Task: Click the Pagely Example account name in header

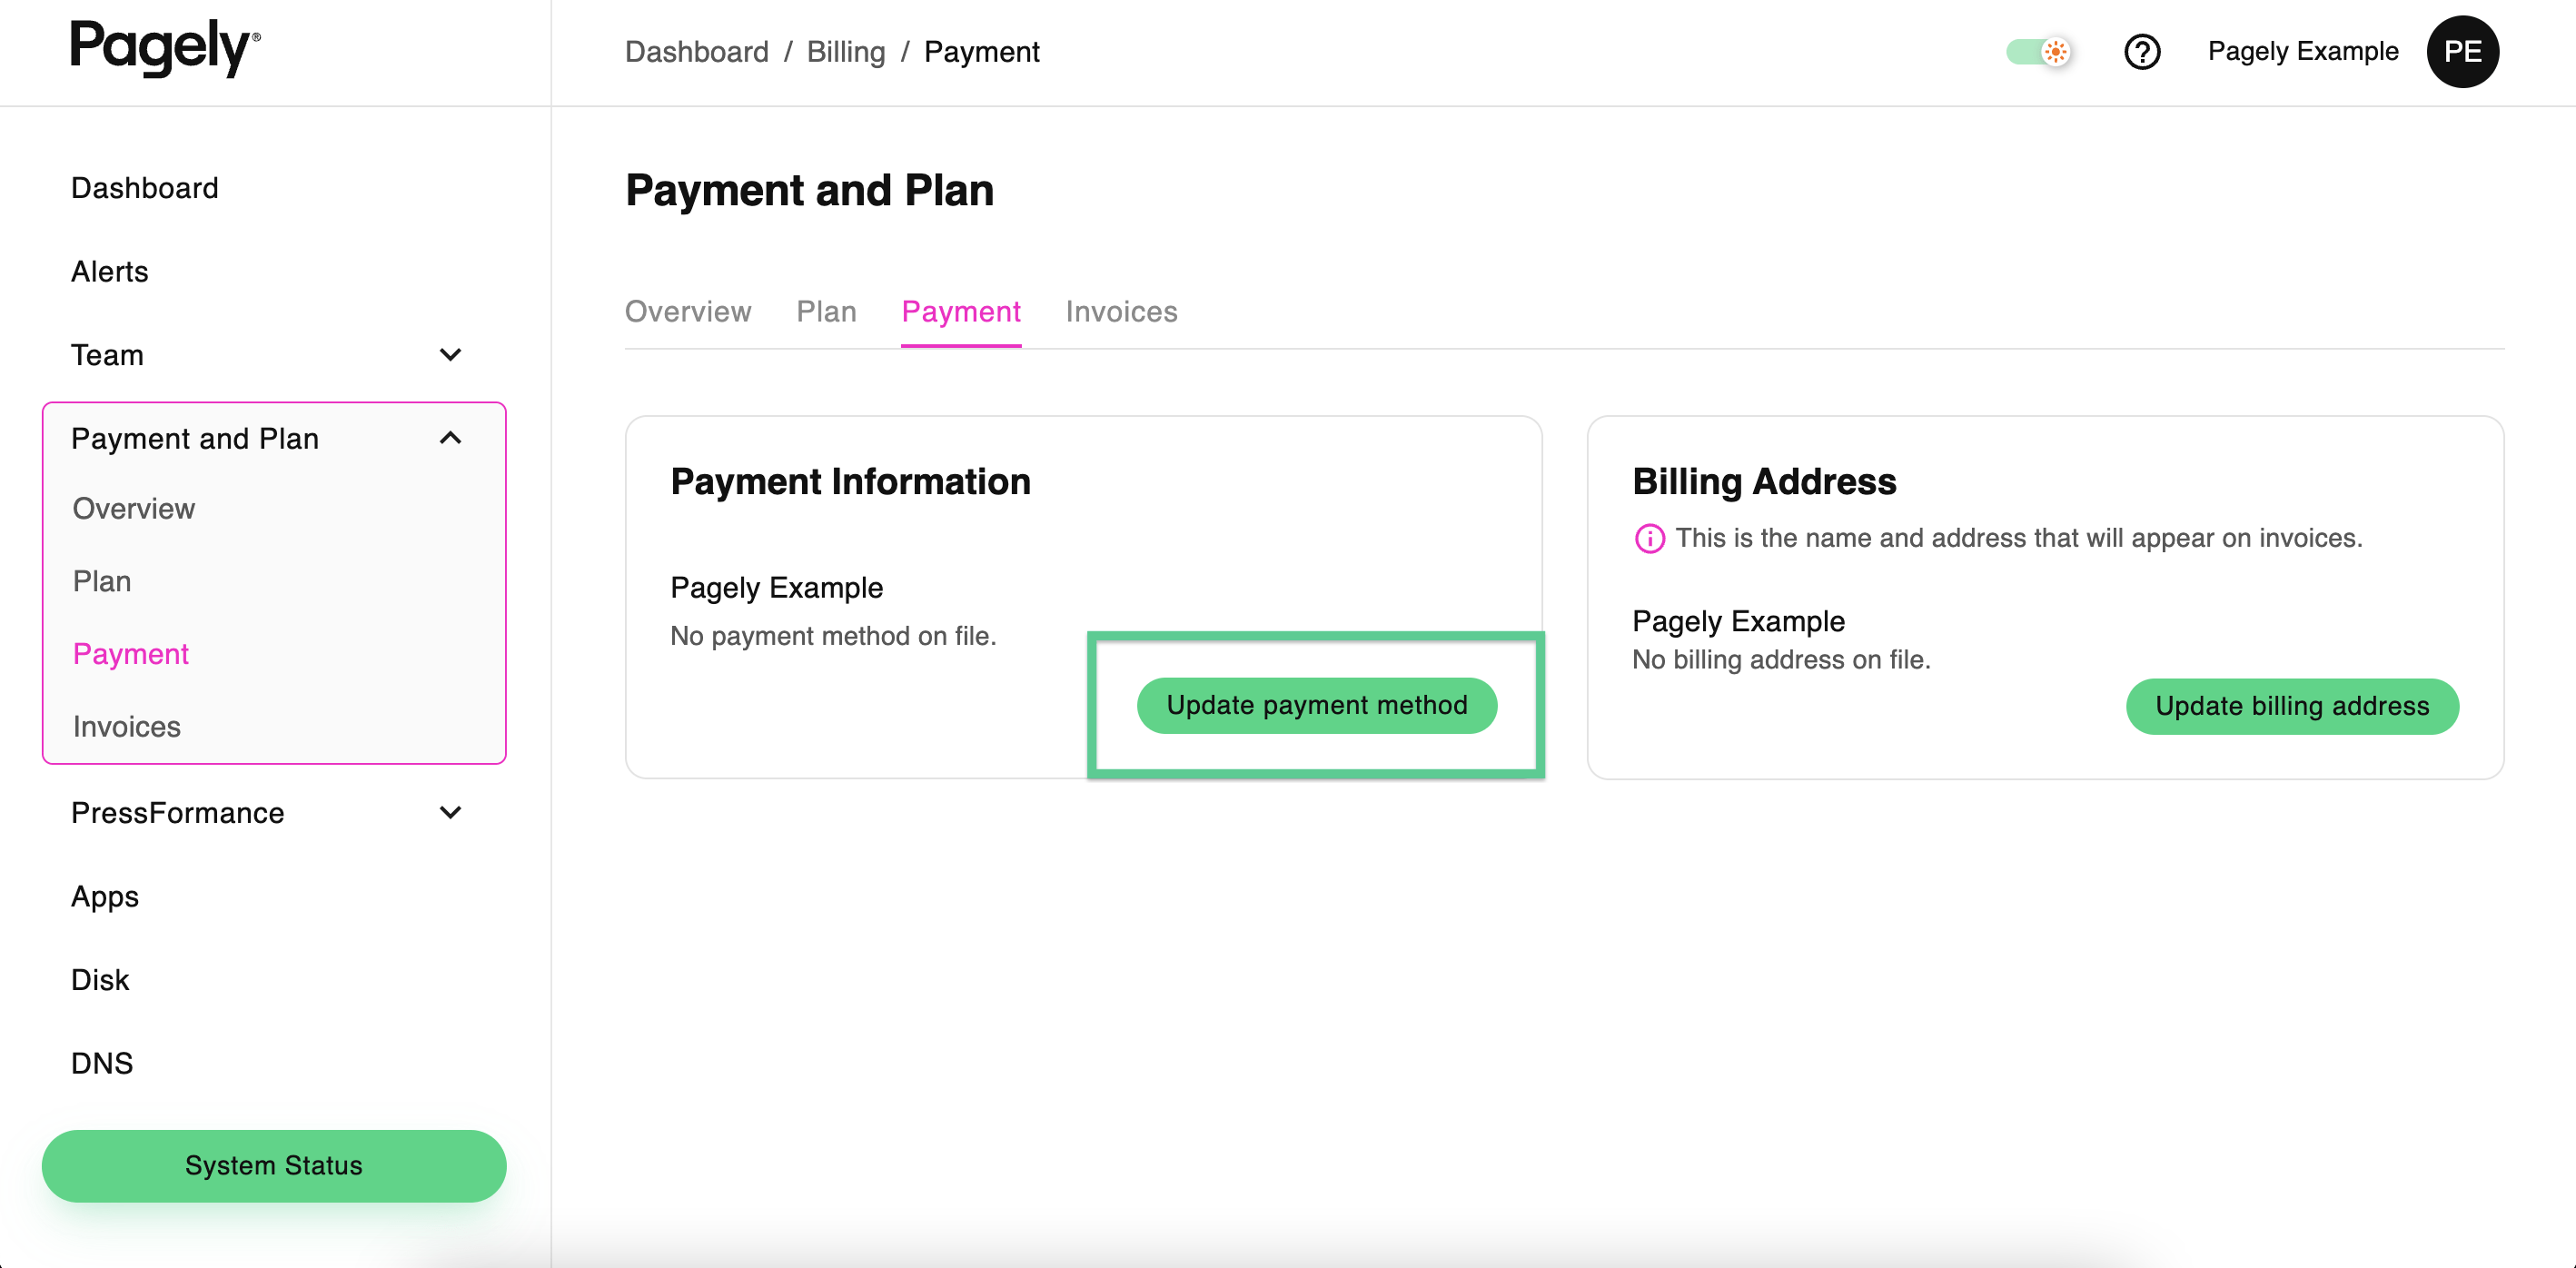Action: coord(2303,52)
